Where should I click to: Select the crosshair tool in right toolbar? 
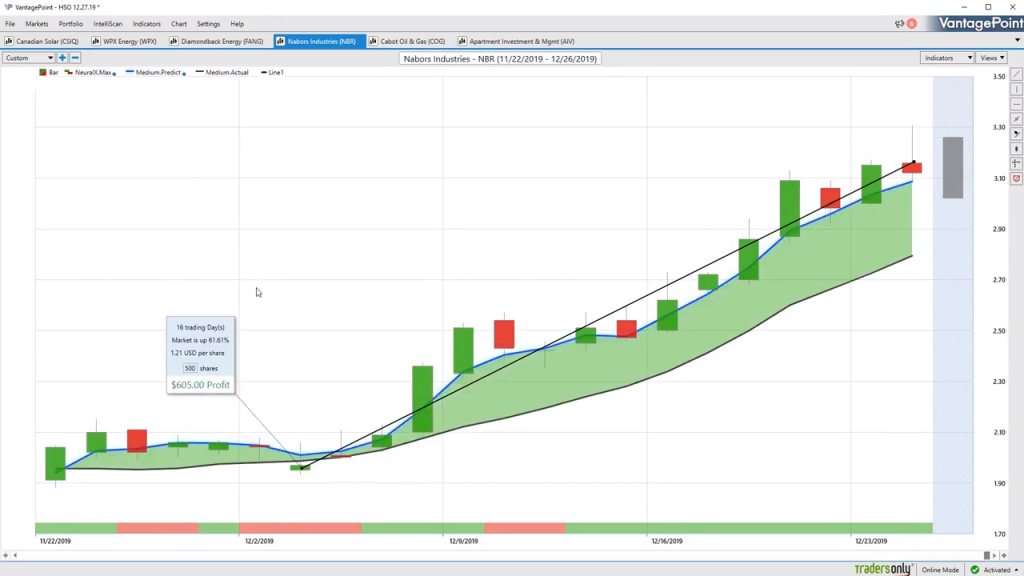(1016, 163)
